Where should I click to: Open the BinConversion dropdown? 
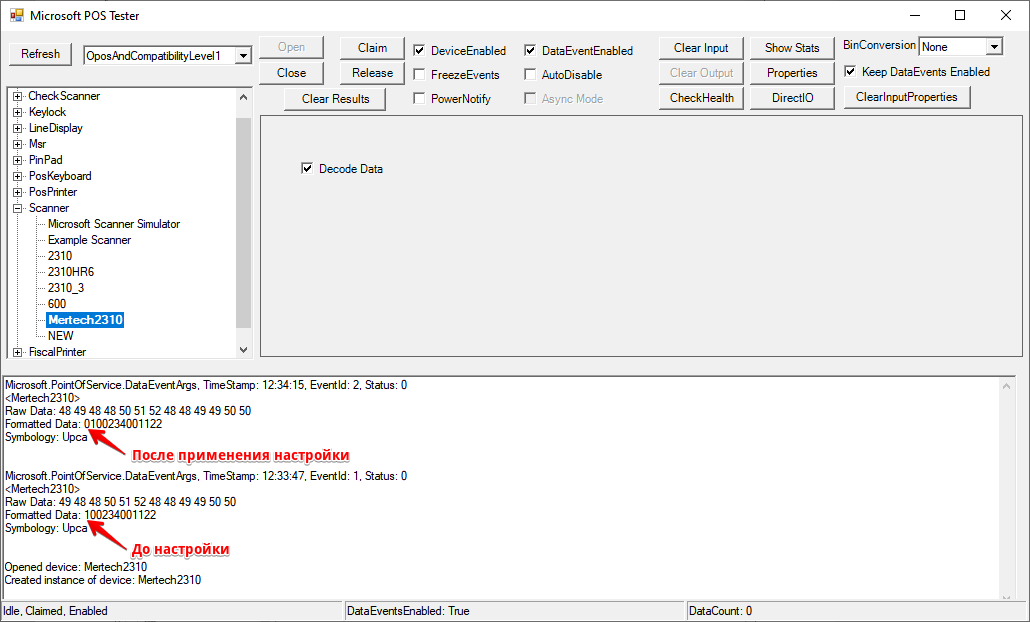993,47
